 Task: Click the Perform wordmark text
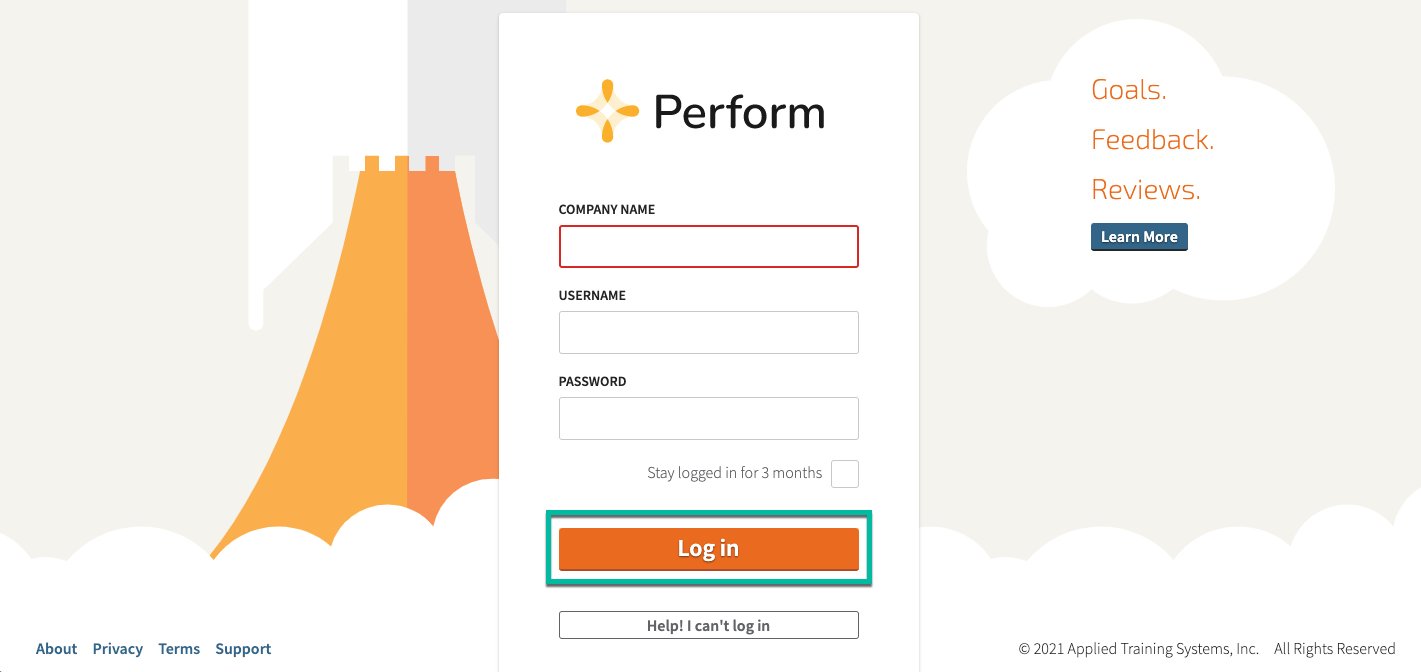tap(739, 112)
